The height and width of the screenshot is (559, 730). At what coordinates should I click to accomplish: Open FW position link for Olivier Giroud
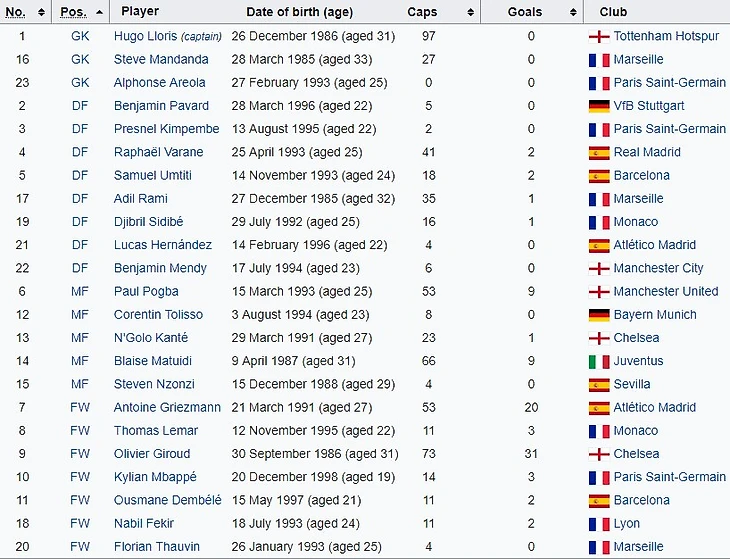coord(80,454)
